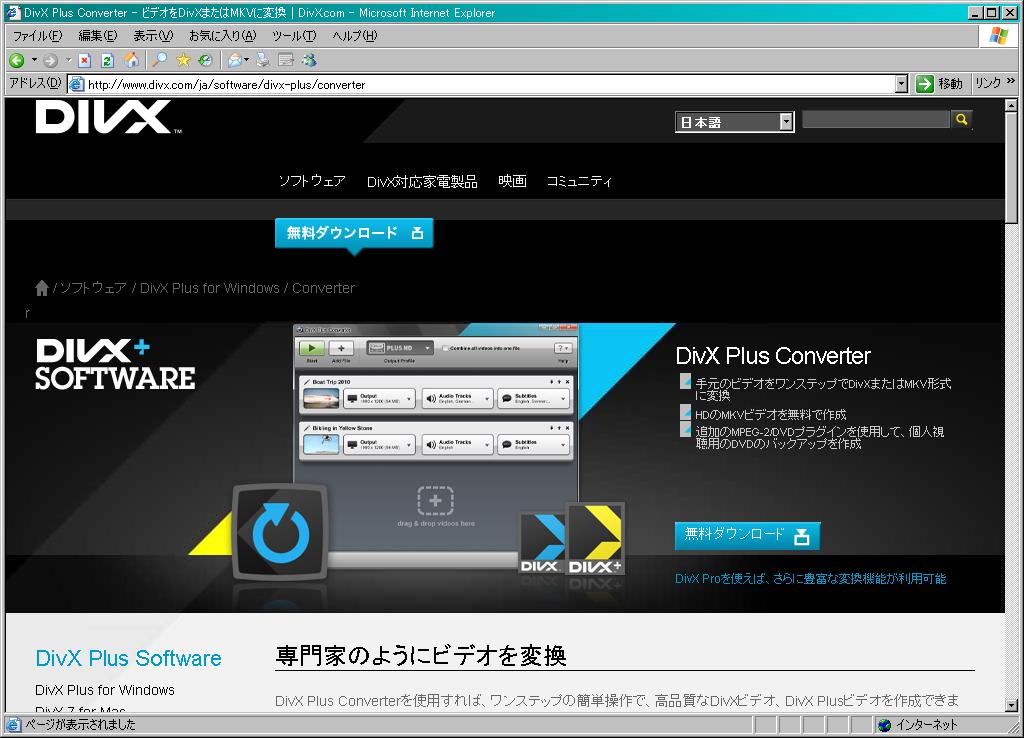Open DivX Plus for Windows sidebar link

click(x=105, y=690)
